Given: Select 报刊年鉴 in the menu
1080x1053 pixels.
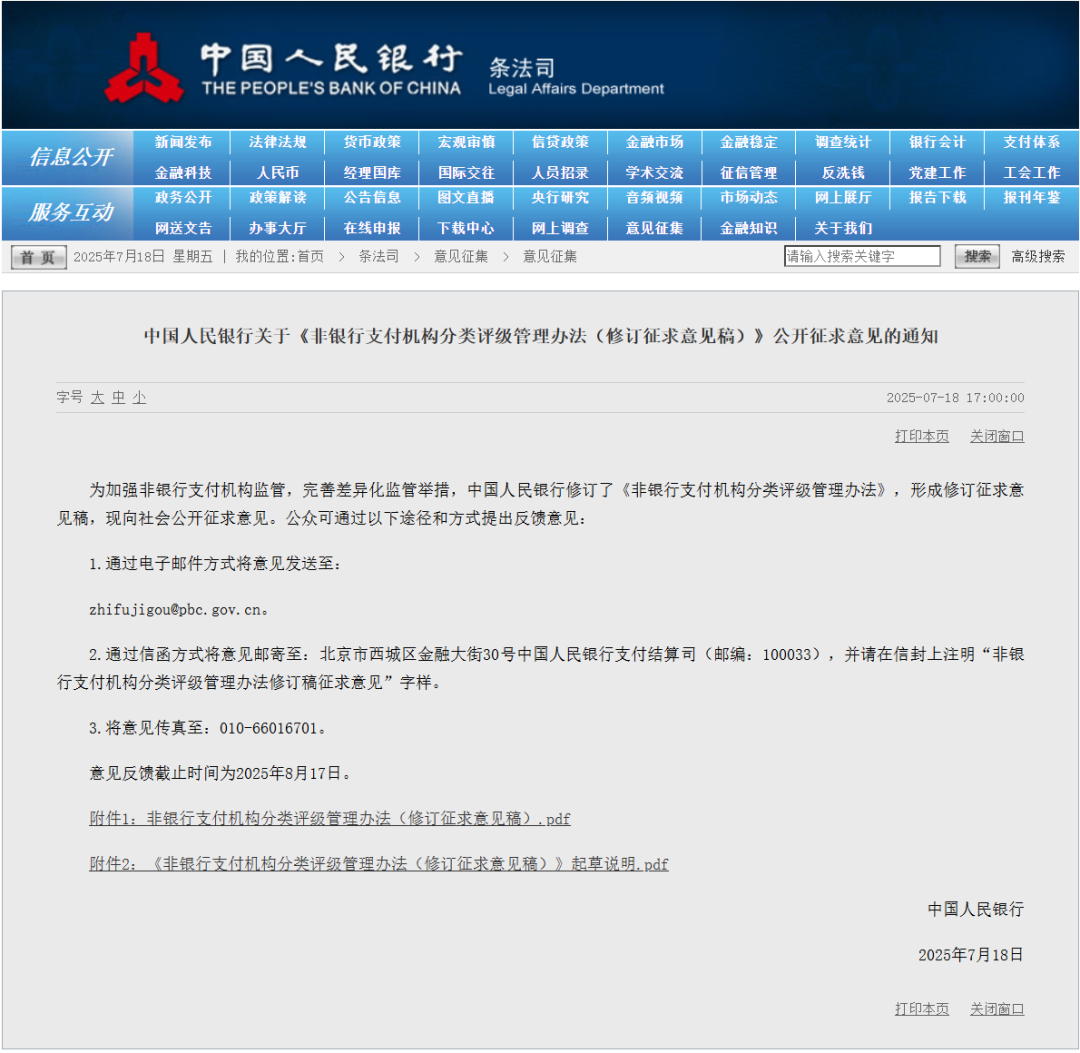Looking at the screenshot, I should (x=1032, y=198).
